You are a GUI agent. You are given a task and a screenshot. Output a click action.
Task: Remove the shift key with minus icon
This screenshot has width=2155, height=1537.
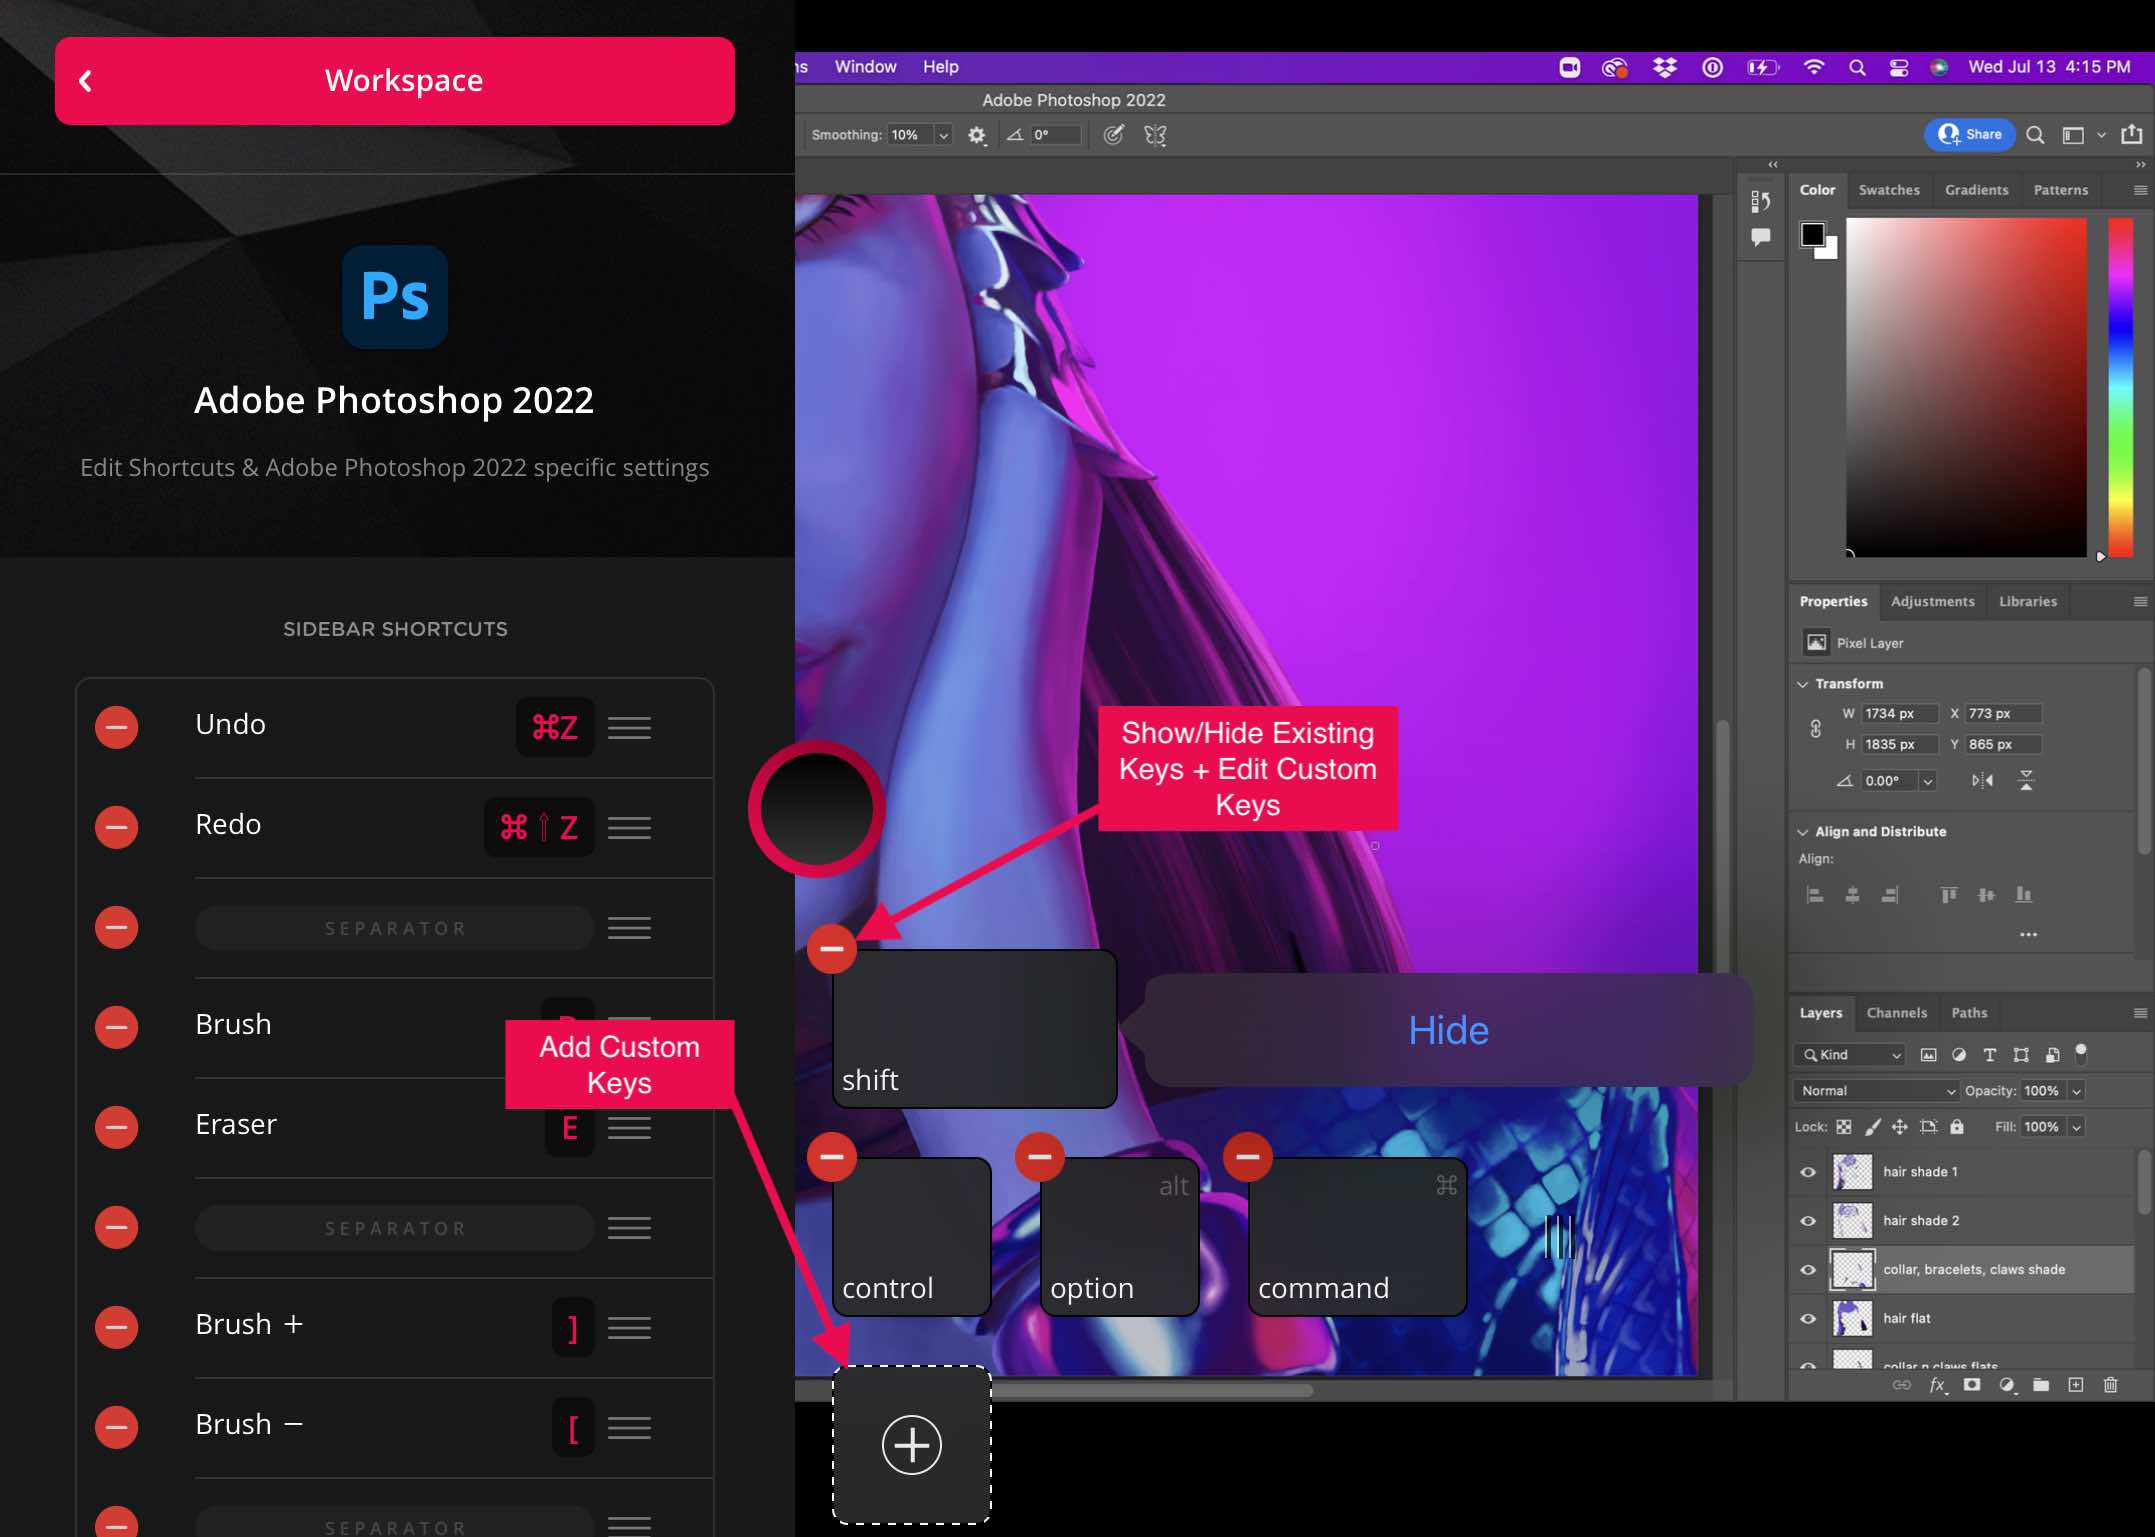(832, 948)
